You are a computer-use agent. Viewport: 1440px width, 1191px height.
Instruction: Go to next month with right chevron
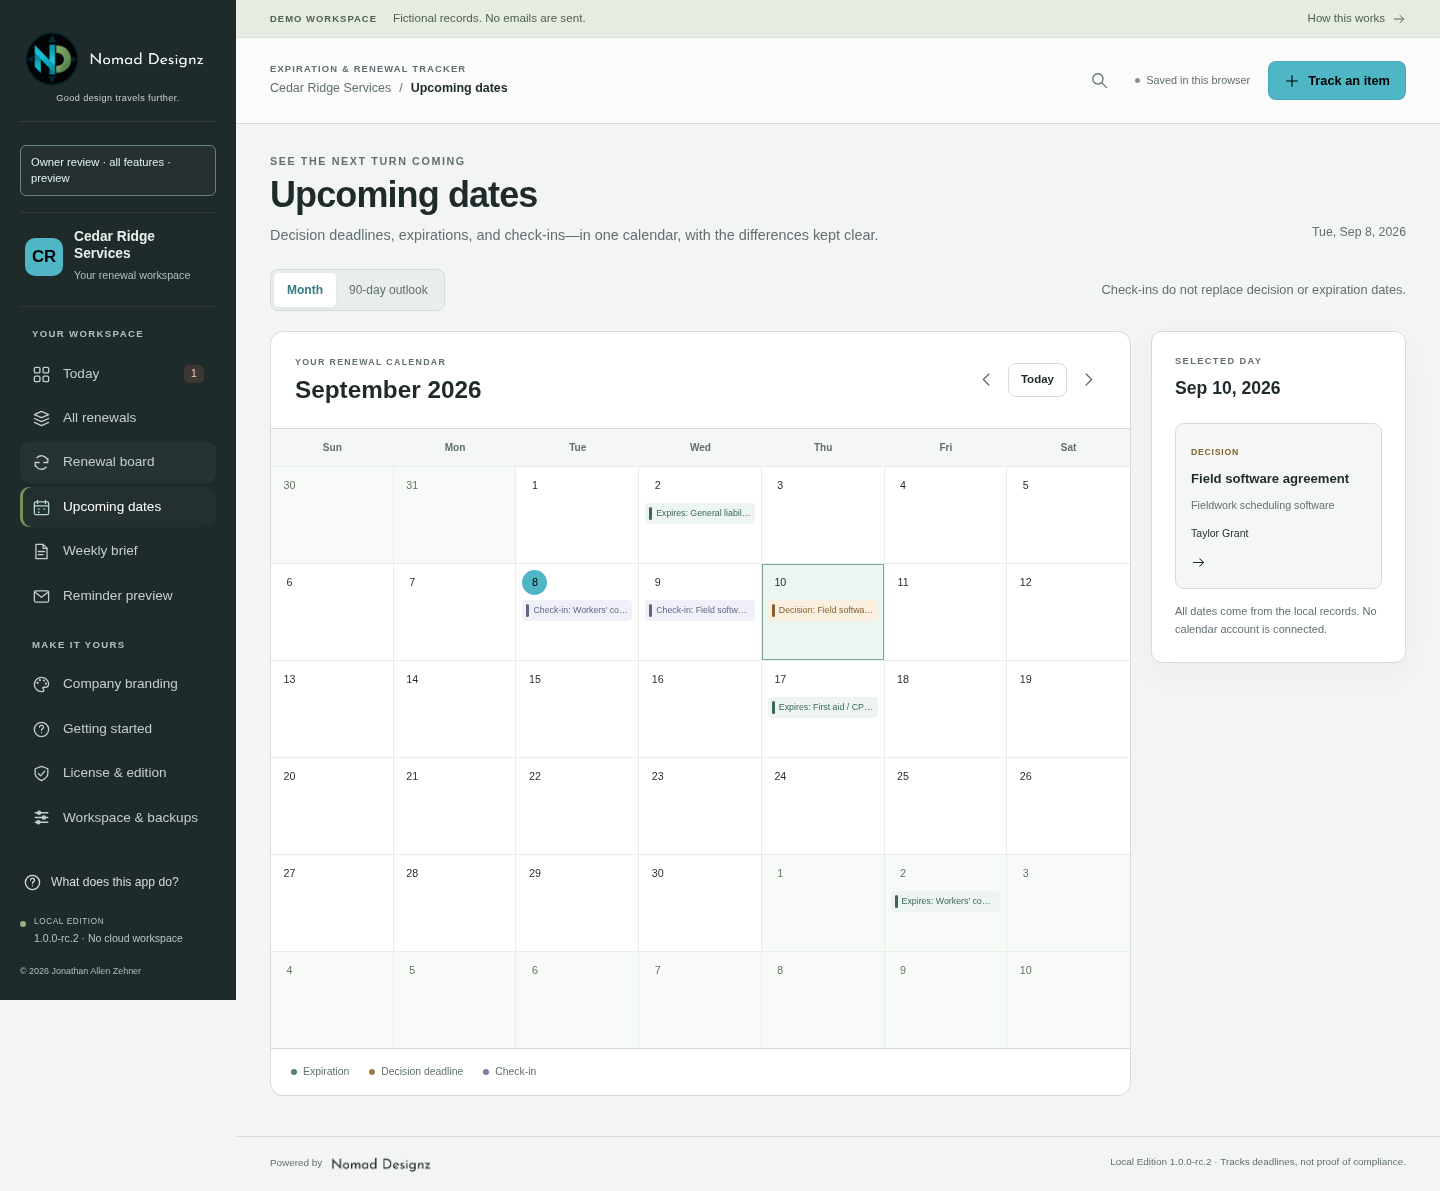1089,380
